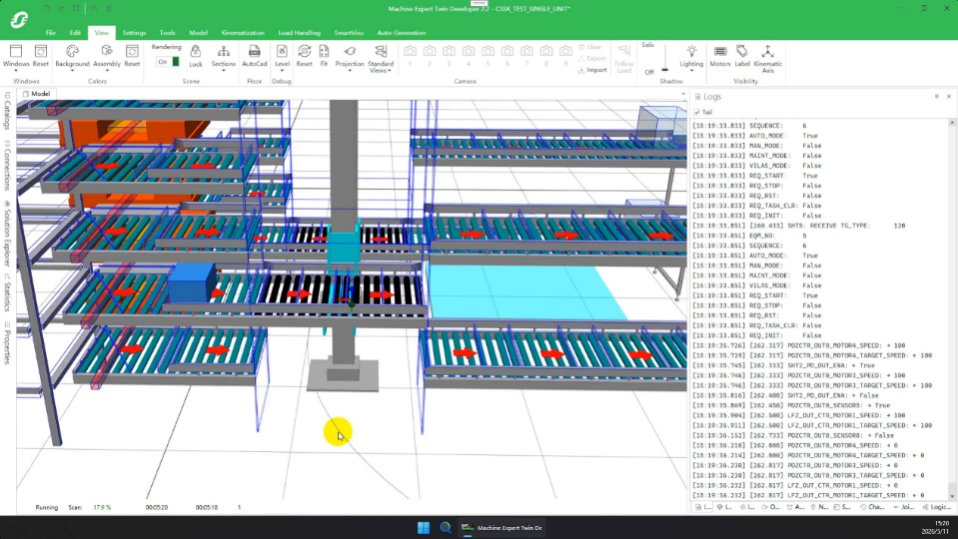Switch to the Load Handling tab

(x=299, y=33)
